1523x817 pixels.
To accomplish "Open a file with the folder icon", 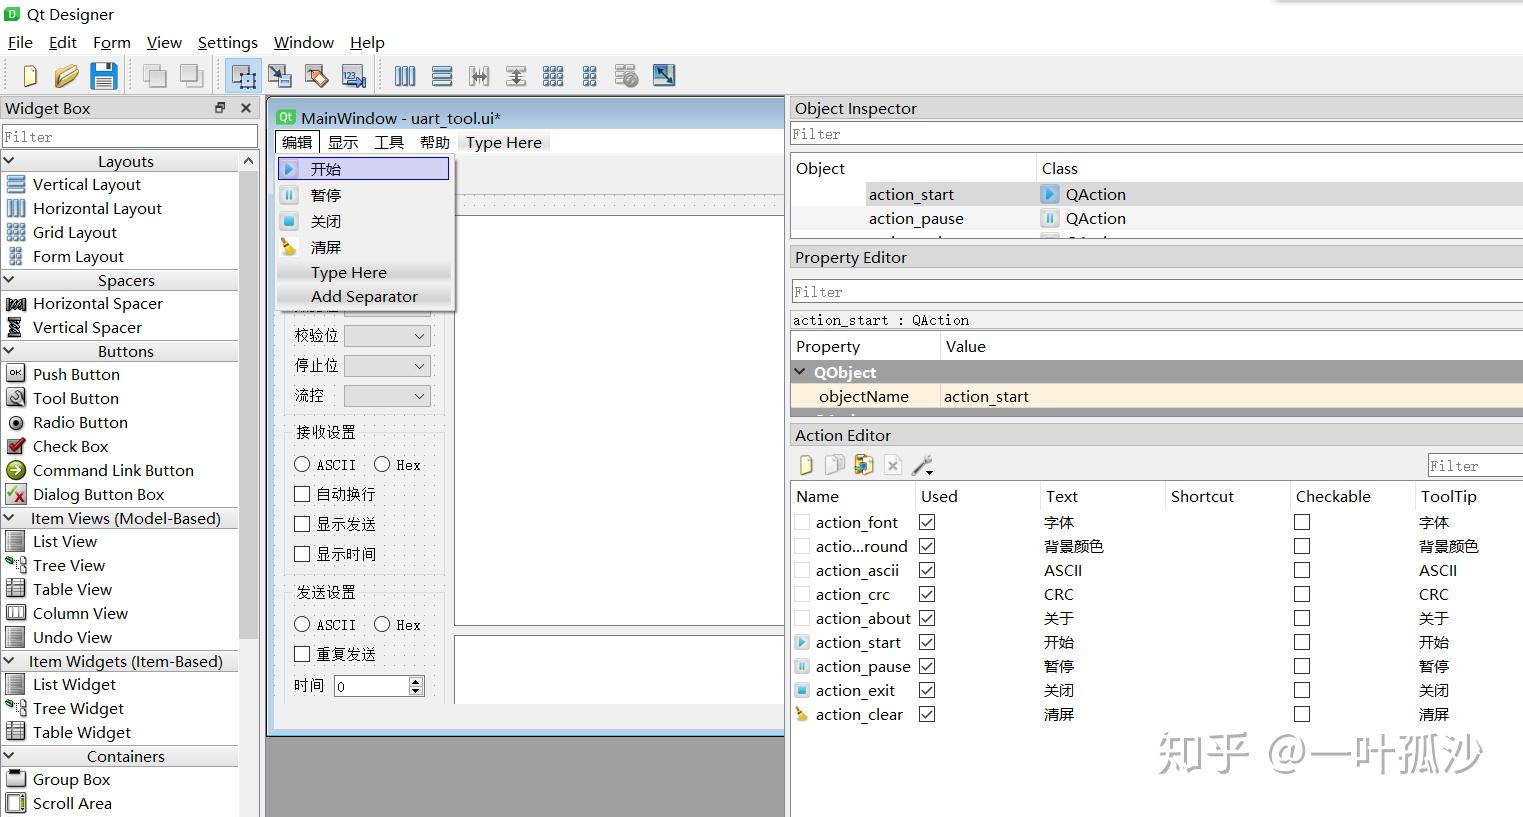I will pos(66,76).
